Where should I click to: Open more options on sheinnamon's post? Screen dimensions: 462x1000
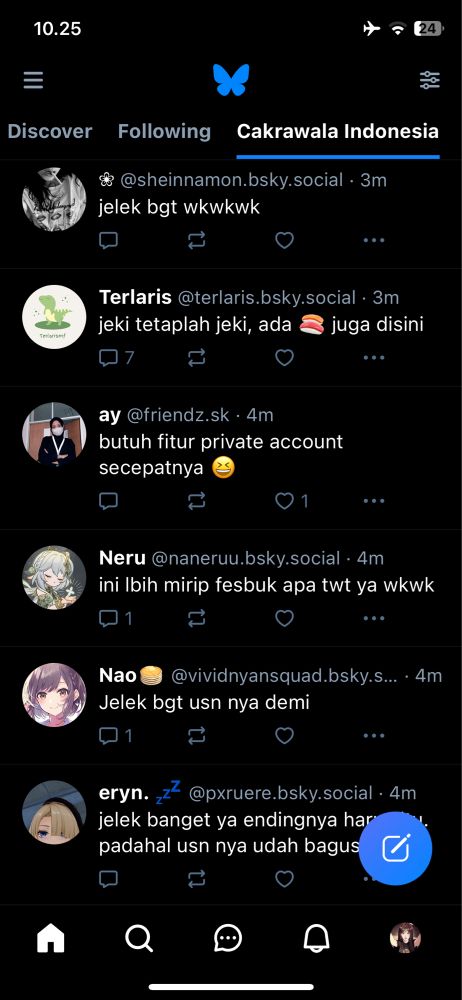pos(374,240)
